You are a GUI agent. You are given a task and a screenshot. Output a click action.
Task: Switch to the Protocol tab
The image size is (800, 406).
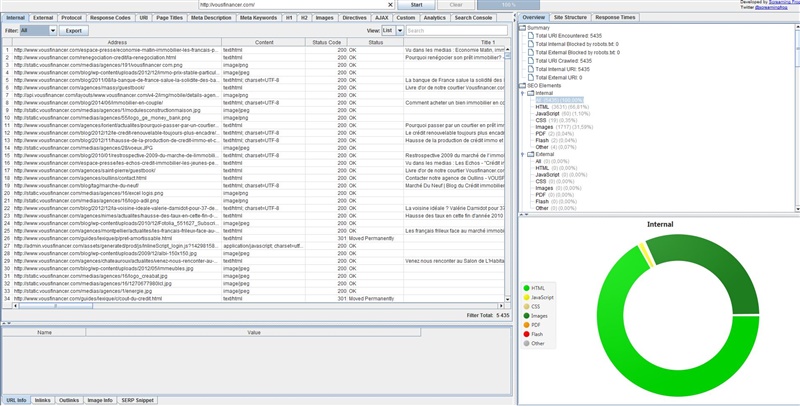(71, 18)
